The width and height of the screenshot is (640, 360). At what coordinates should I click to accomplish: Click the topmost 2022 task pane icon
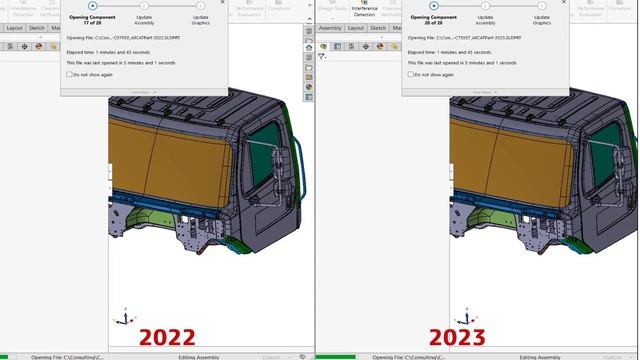[309, 31]
